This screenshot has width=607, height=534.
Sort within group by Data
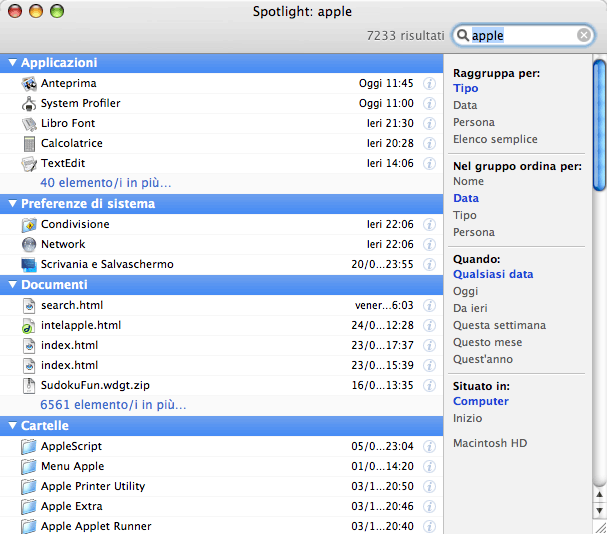pyautogui.click(x=466, y=198)
